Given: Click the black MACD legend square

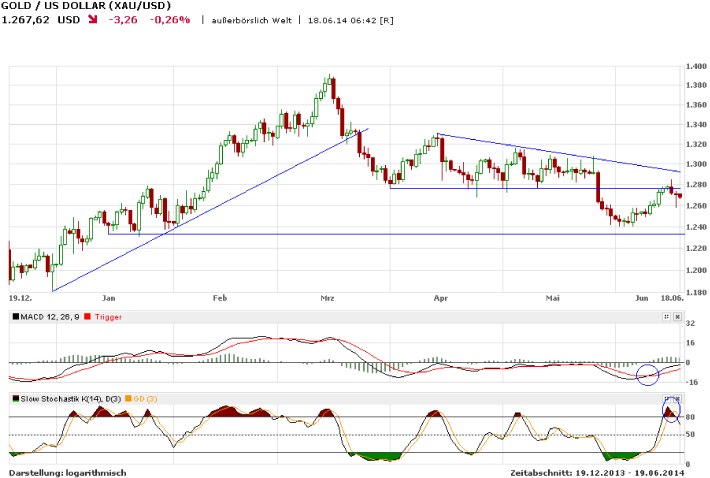Looking at the screenshot, I should (14, 317).
